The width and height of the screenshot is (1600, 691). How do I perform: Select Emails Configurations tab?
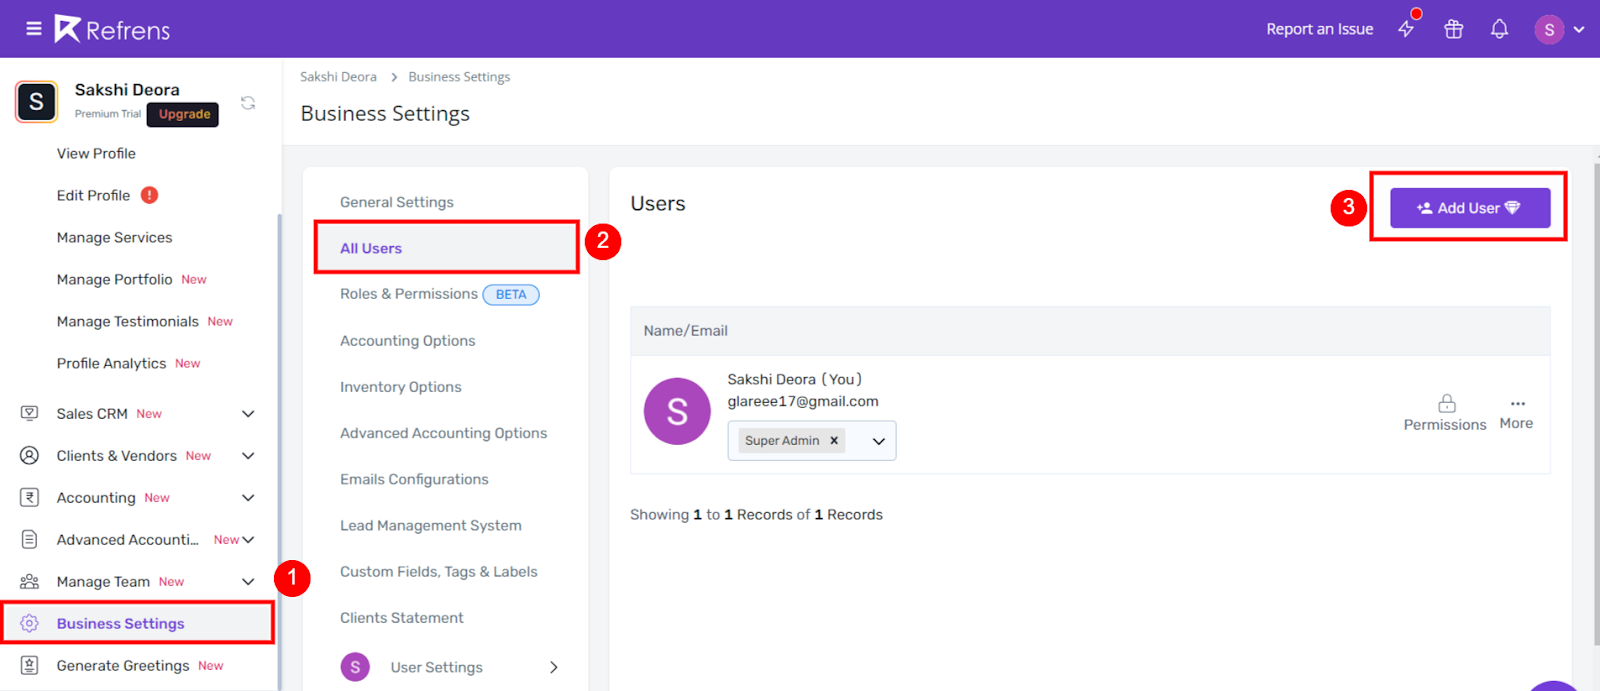pos(414,479)
